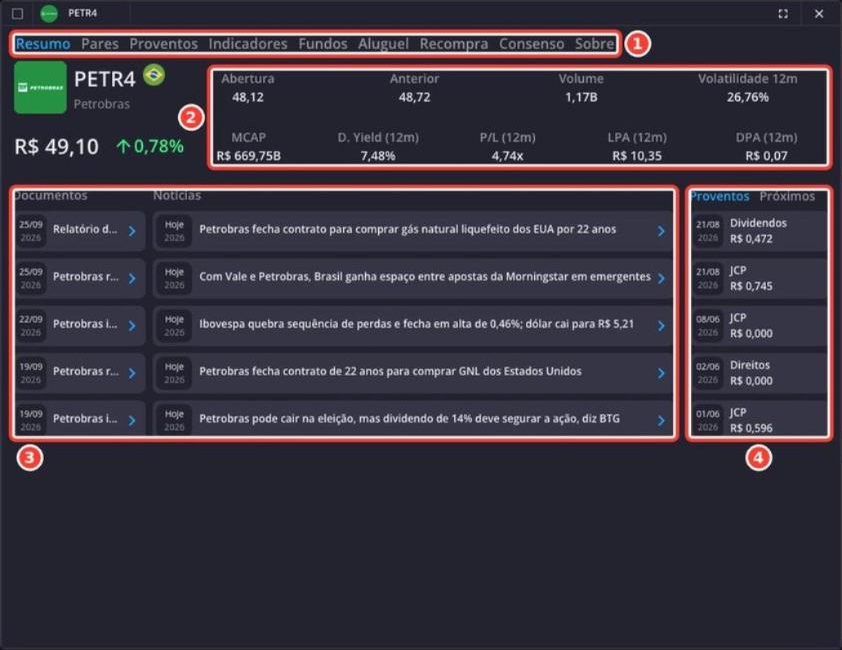Screen dimensions: 842x650
Task: Click the D. Yield value 7,48%
Action: pyautogui.click(x=378, y=156)
